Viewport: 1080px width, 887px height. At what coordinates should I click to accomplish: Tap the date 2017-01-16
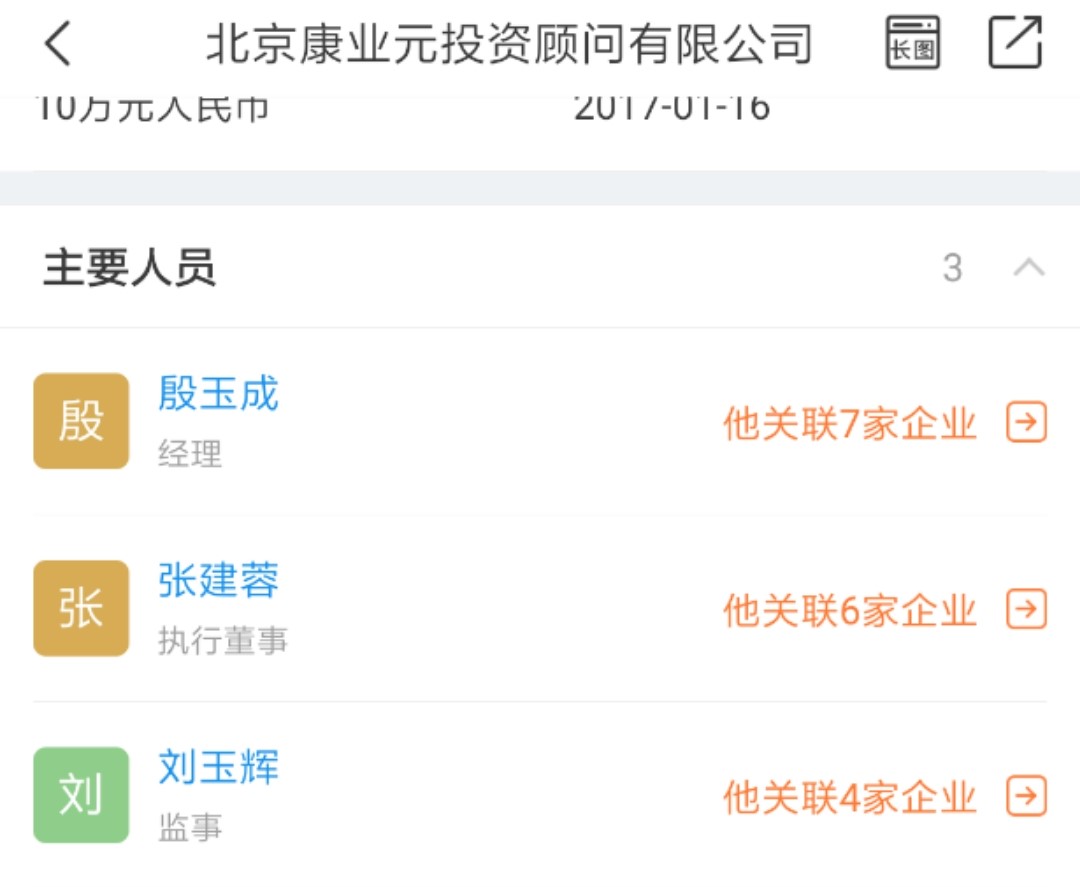tap(672, 108)
